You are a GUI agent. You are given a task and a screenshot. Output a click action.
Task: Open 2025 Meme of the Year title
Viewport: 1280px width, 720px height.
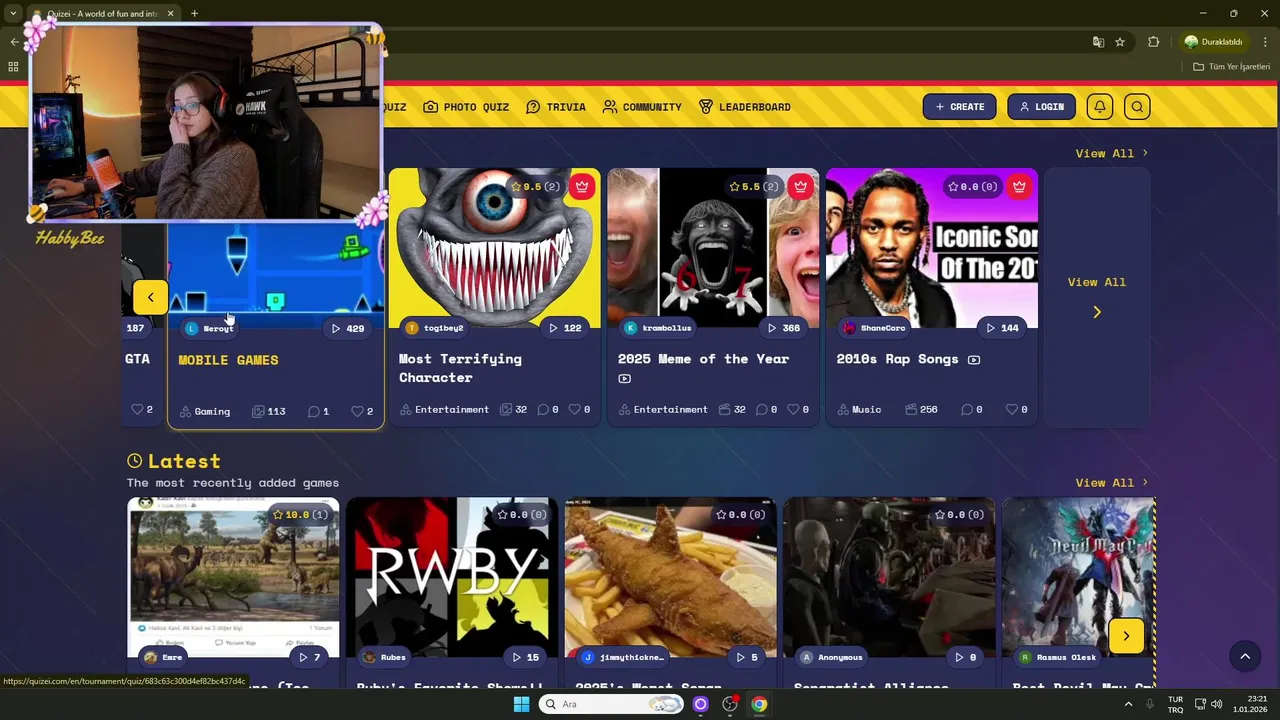(703, 359)
